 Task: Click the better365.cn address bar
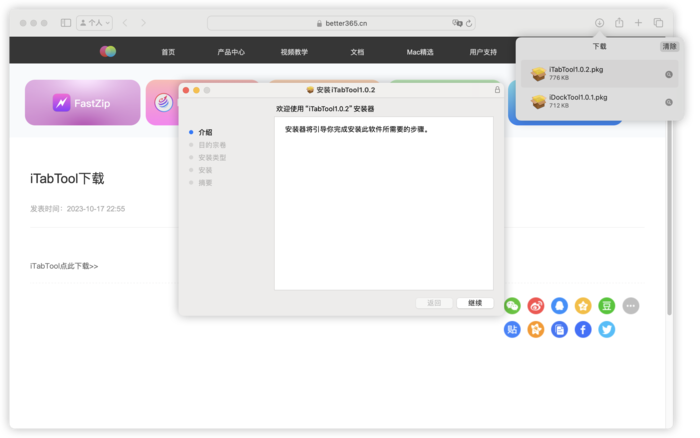click(342, 22)
